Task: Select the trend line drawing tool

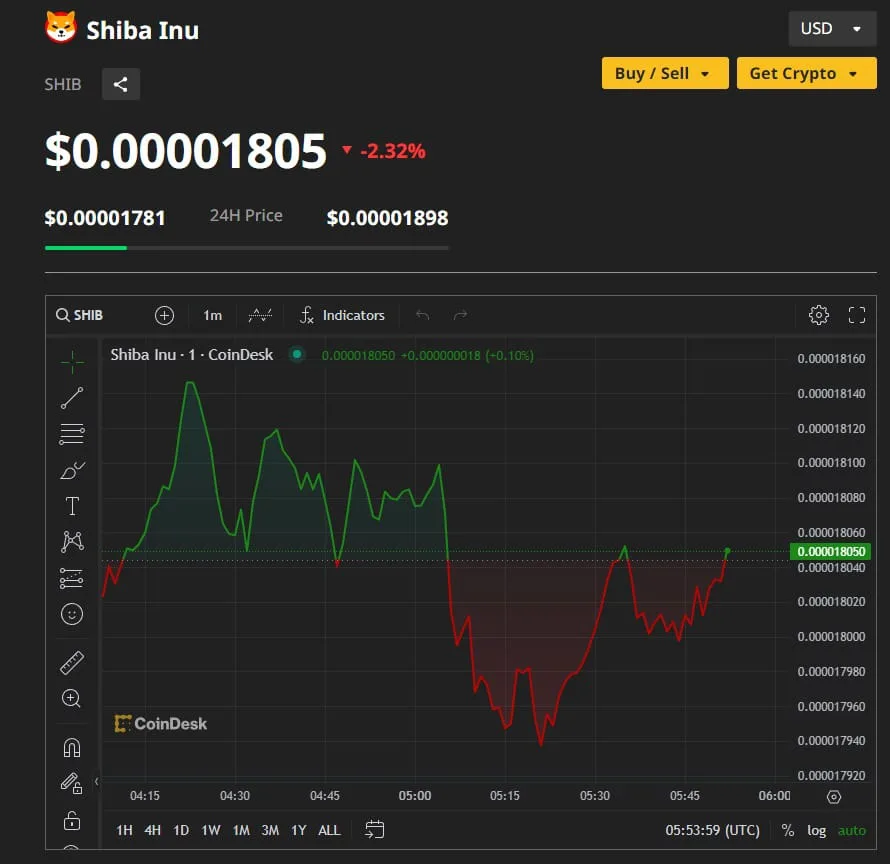Action: pos(72,398)
